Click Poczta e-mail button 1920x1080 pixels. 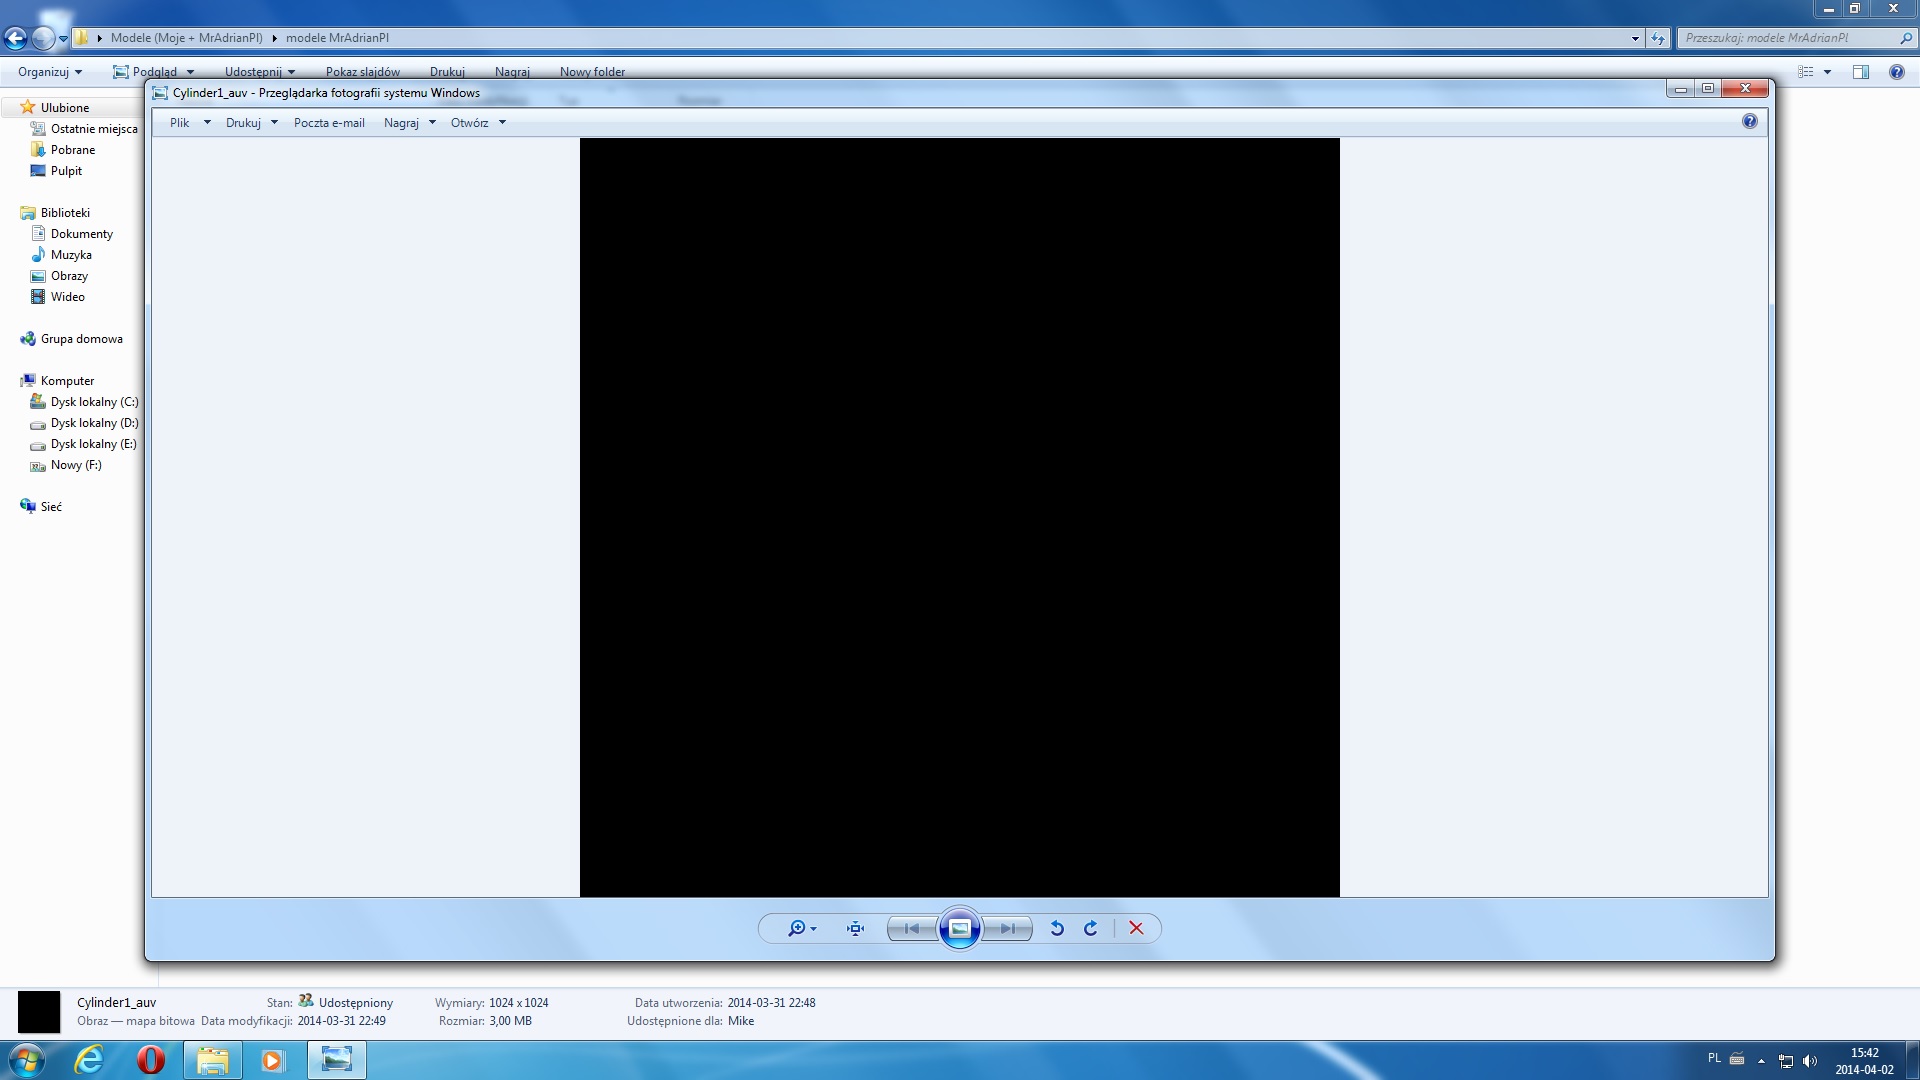tap(329, 123)
